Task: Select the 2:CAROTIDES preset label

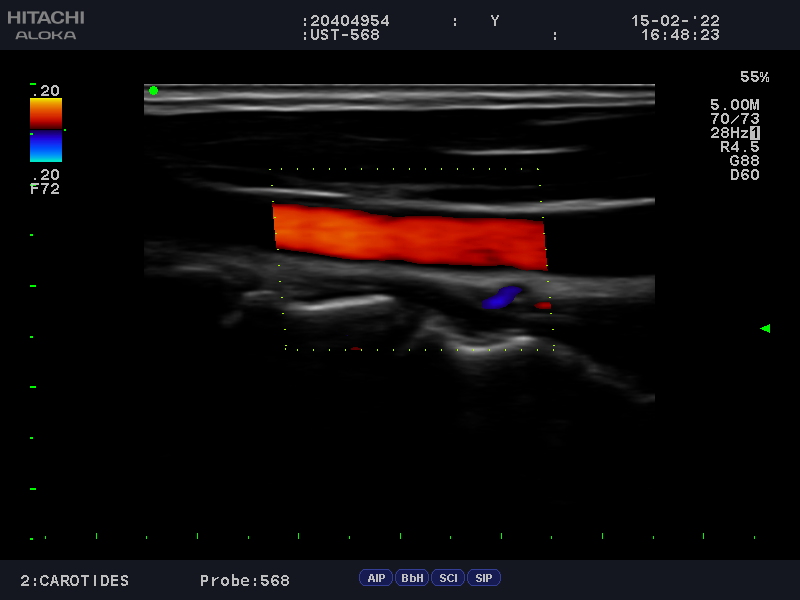Action: [x=75, y=581]
